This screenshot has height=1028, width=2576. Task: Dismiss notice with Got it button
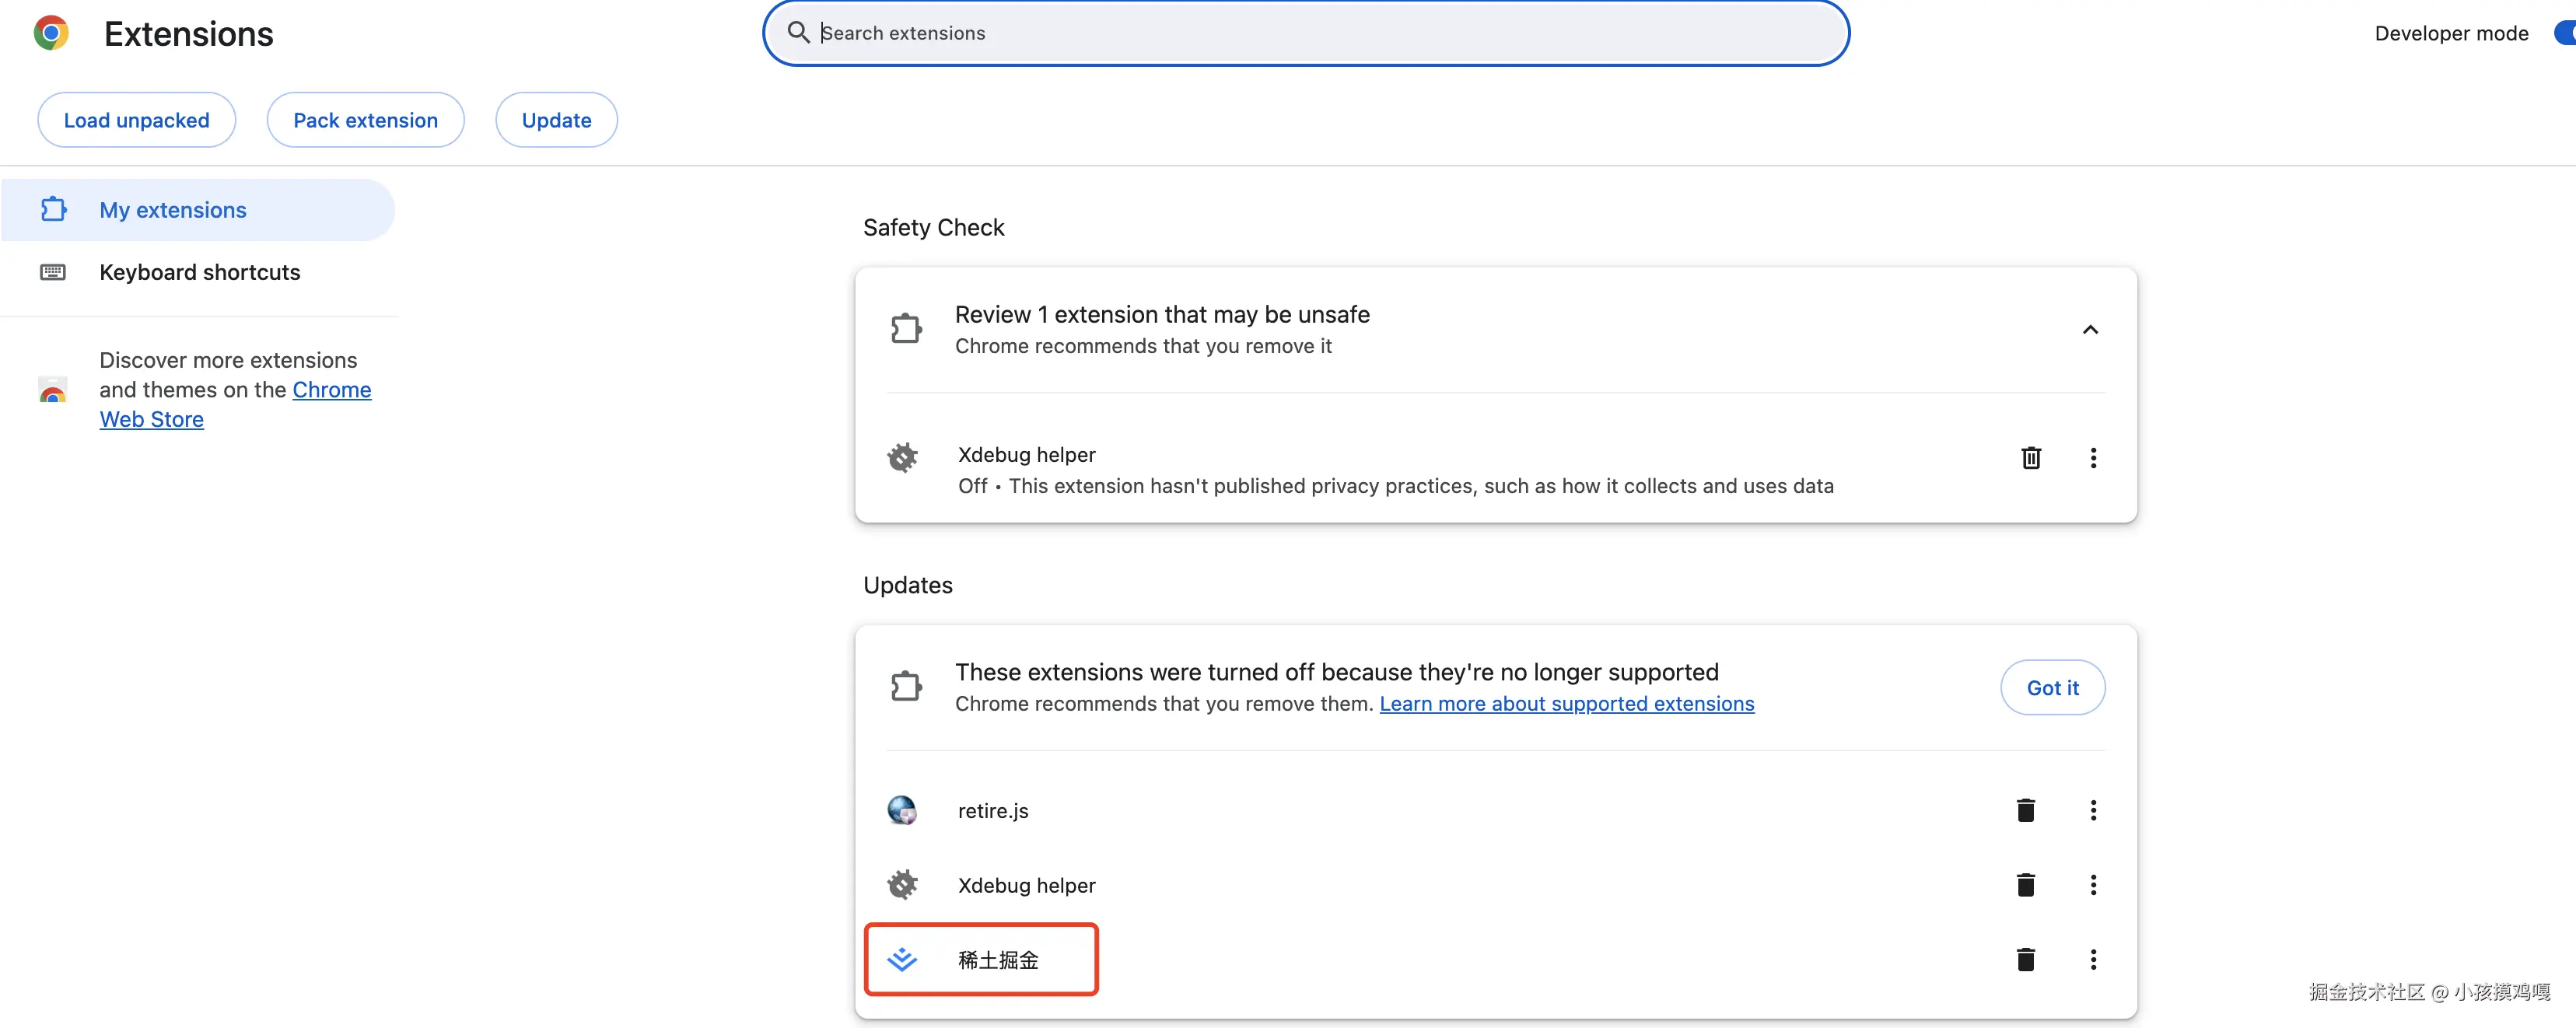pyautogui.click(x=2052, y=688)
